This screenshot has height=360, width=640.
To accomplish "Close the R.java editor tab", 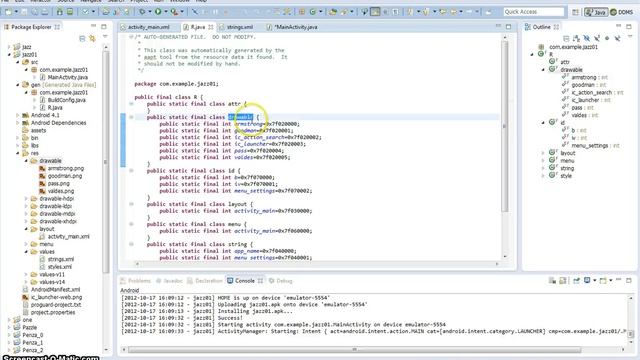I will click(x=211, y=27).
